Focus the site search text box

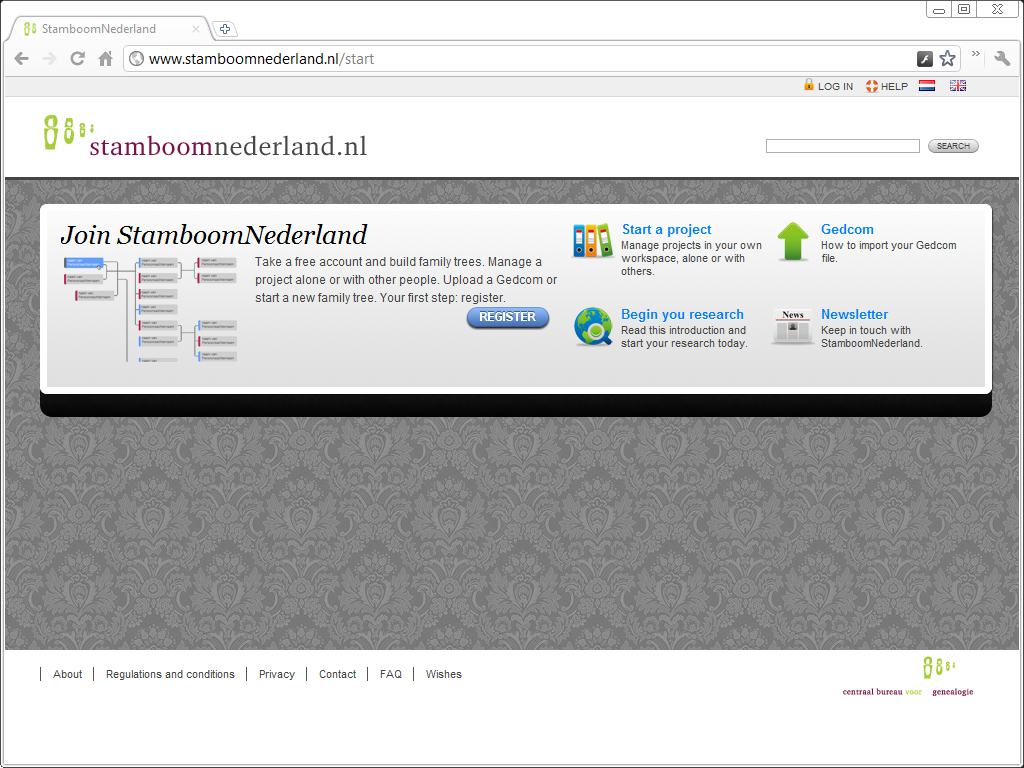coord(842,146)
